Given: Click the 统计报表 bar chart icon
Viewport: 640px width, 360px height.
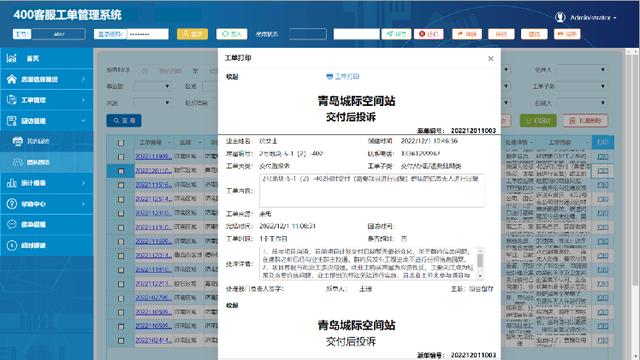Looking at the screenshot, I should 11,183.
